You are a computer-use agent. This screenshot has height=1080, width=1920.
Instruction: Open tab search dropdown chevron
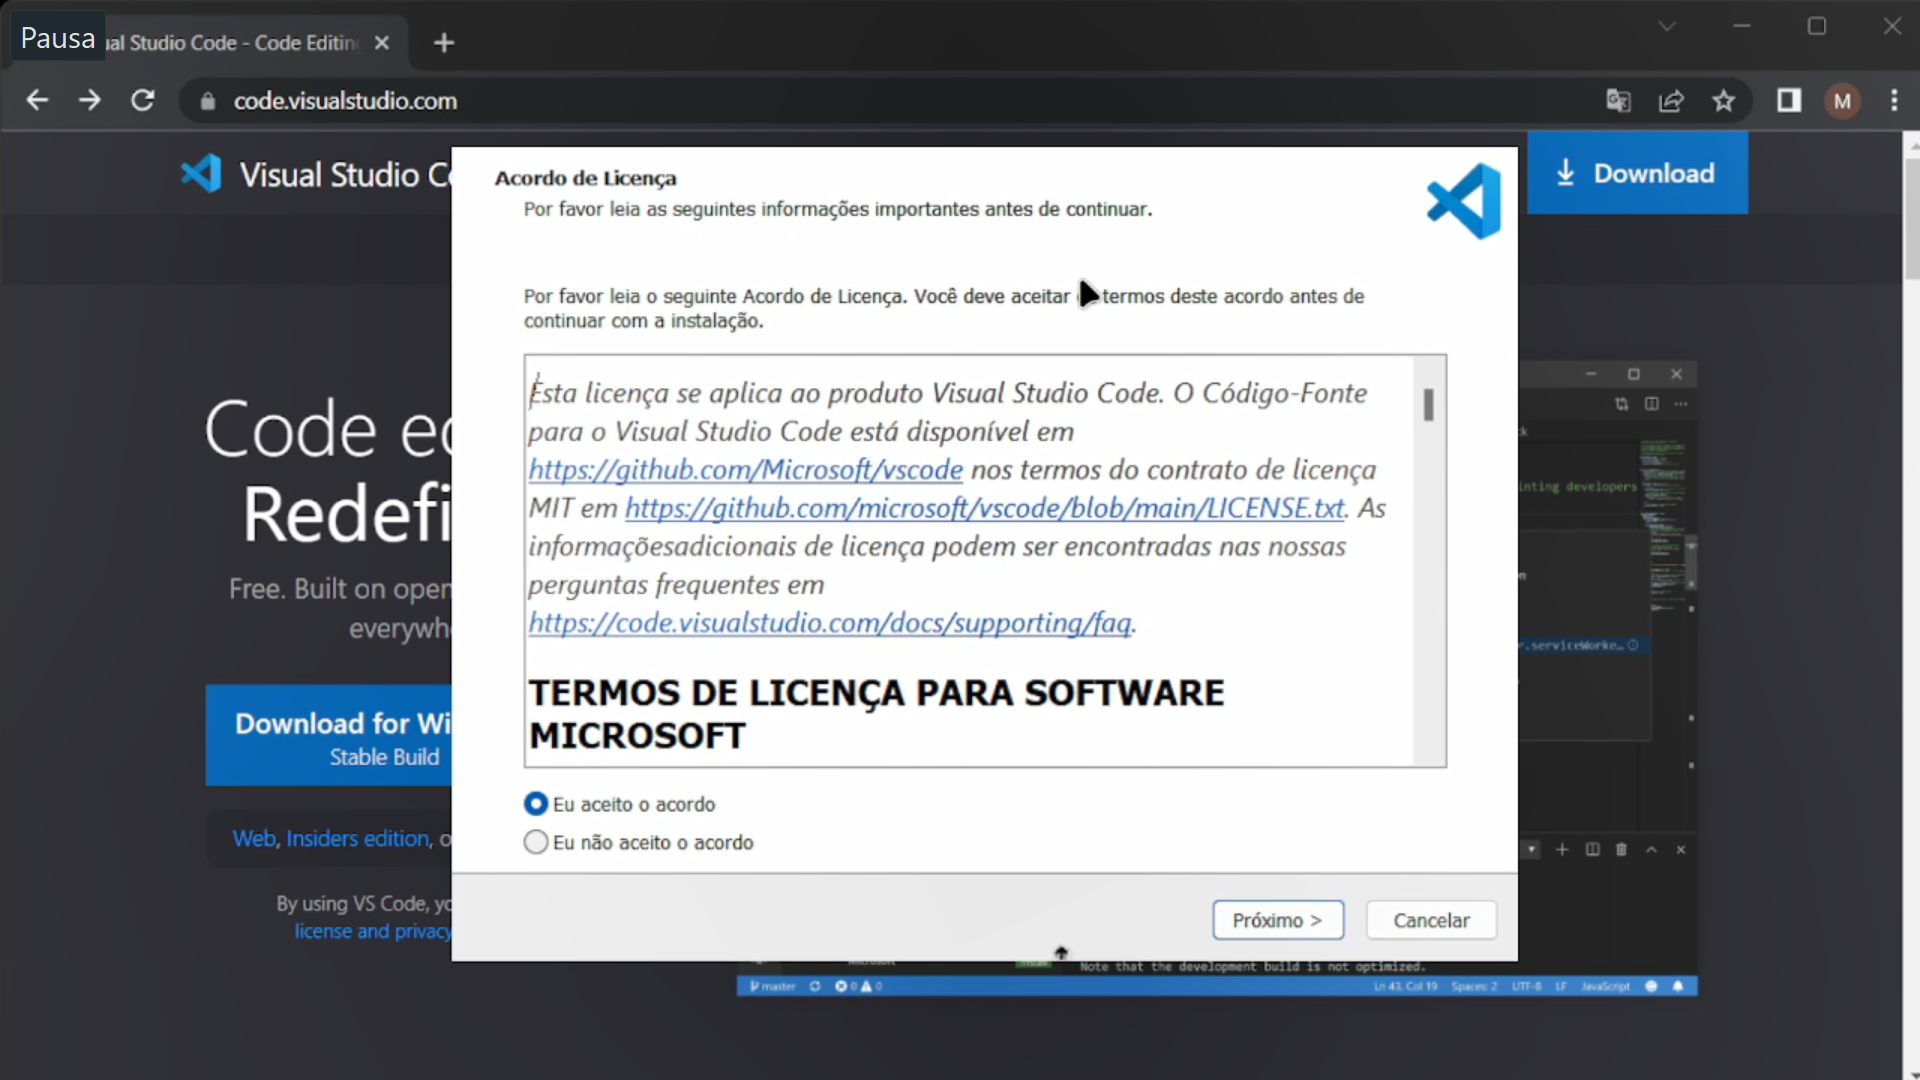click(x=1666, y=26)
